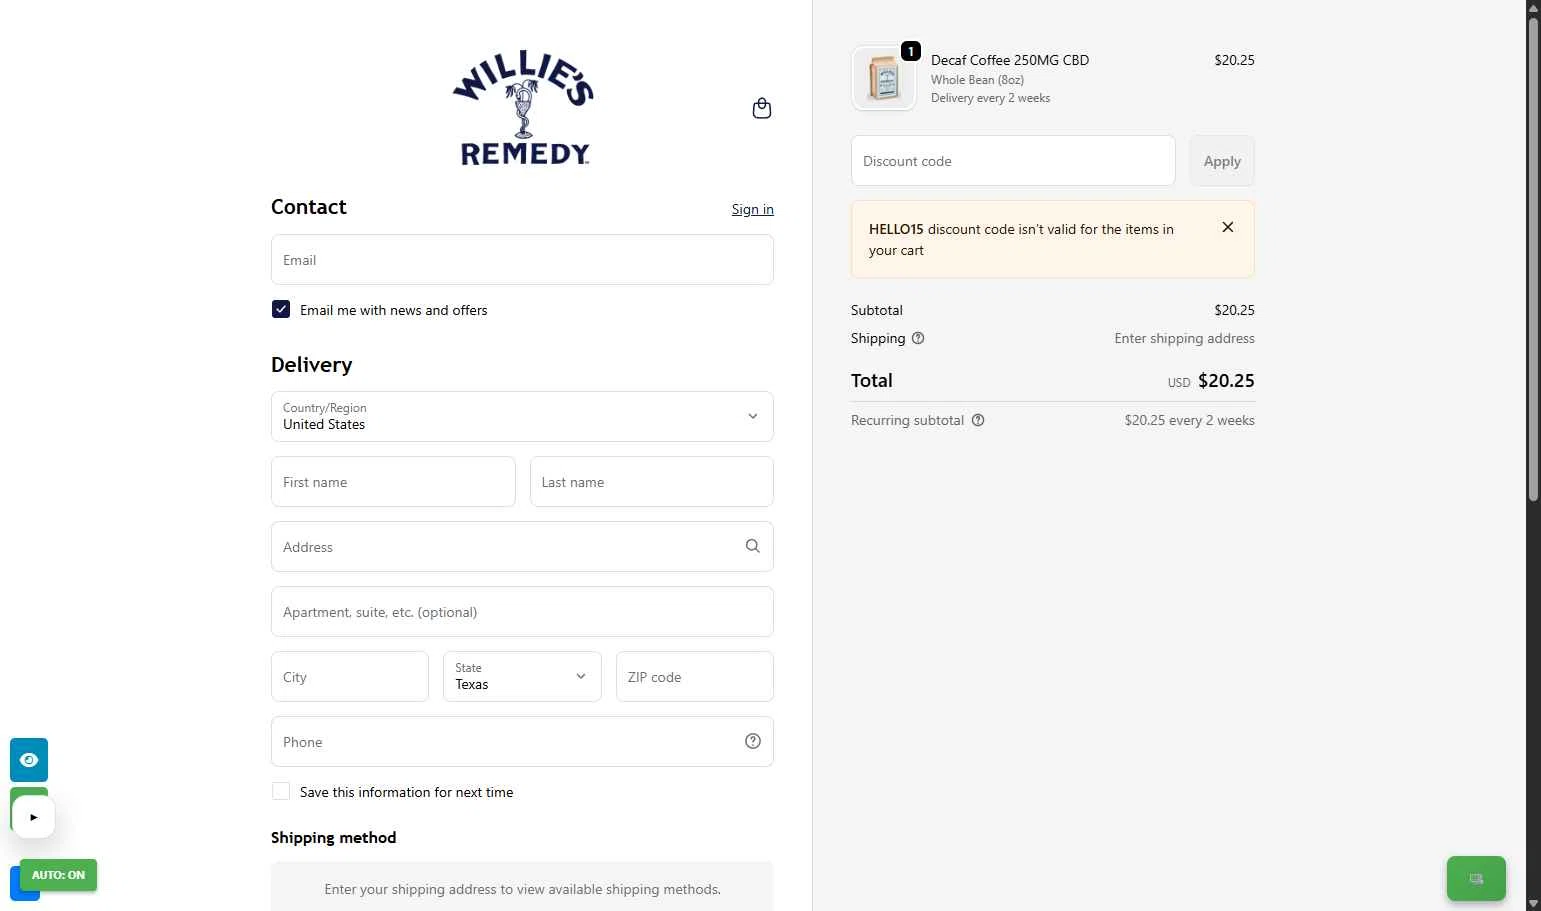This screenshot has height=911, width=1541.
Task: Click the address search magnifier icon
Action: click(753, 546)
